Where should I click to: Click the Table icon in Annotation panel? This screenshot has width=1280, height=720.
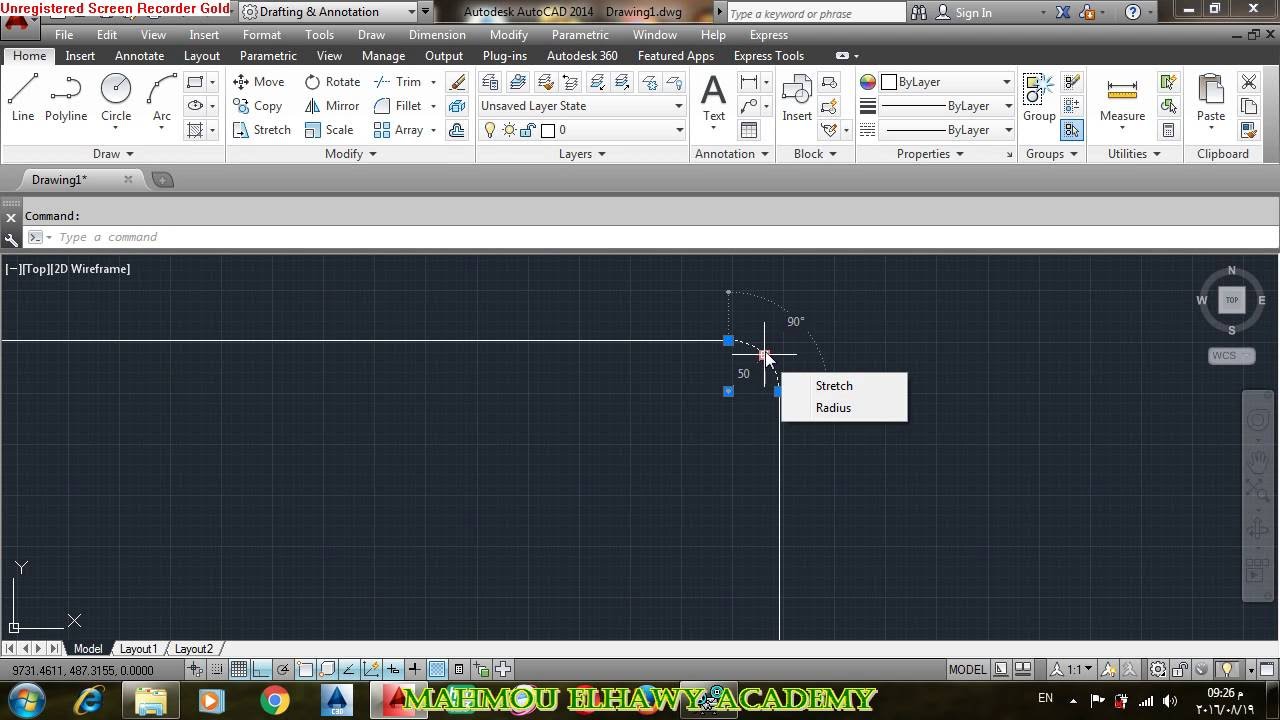(749, 130)
